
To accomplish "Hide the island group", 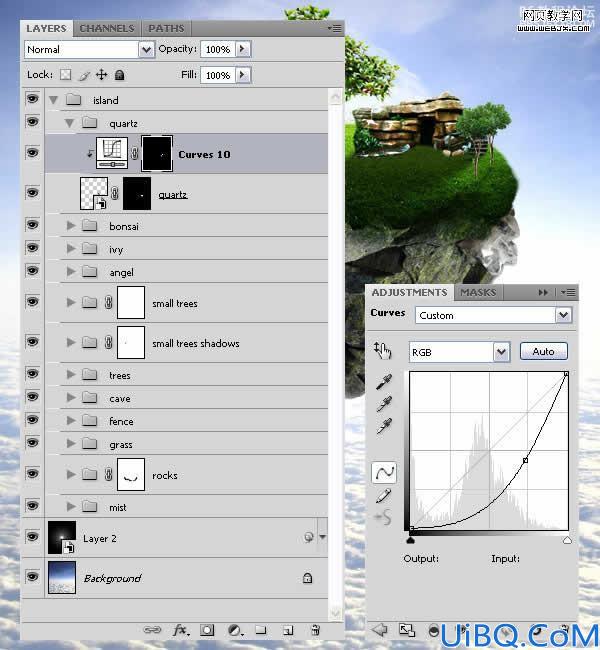I will click(33, 99).
